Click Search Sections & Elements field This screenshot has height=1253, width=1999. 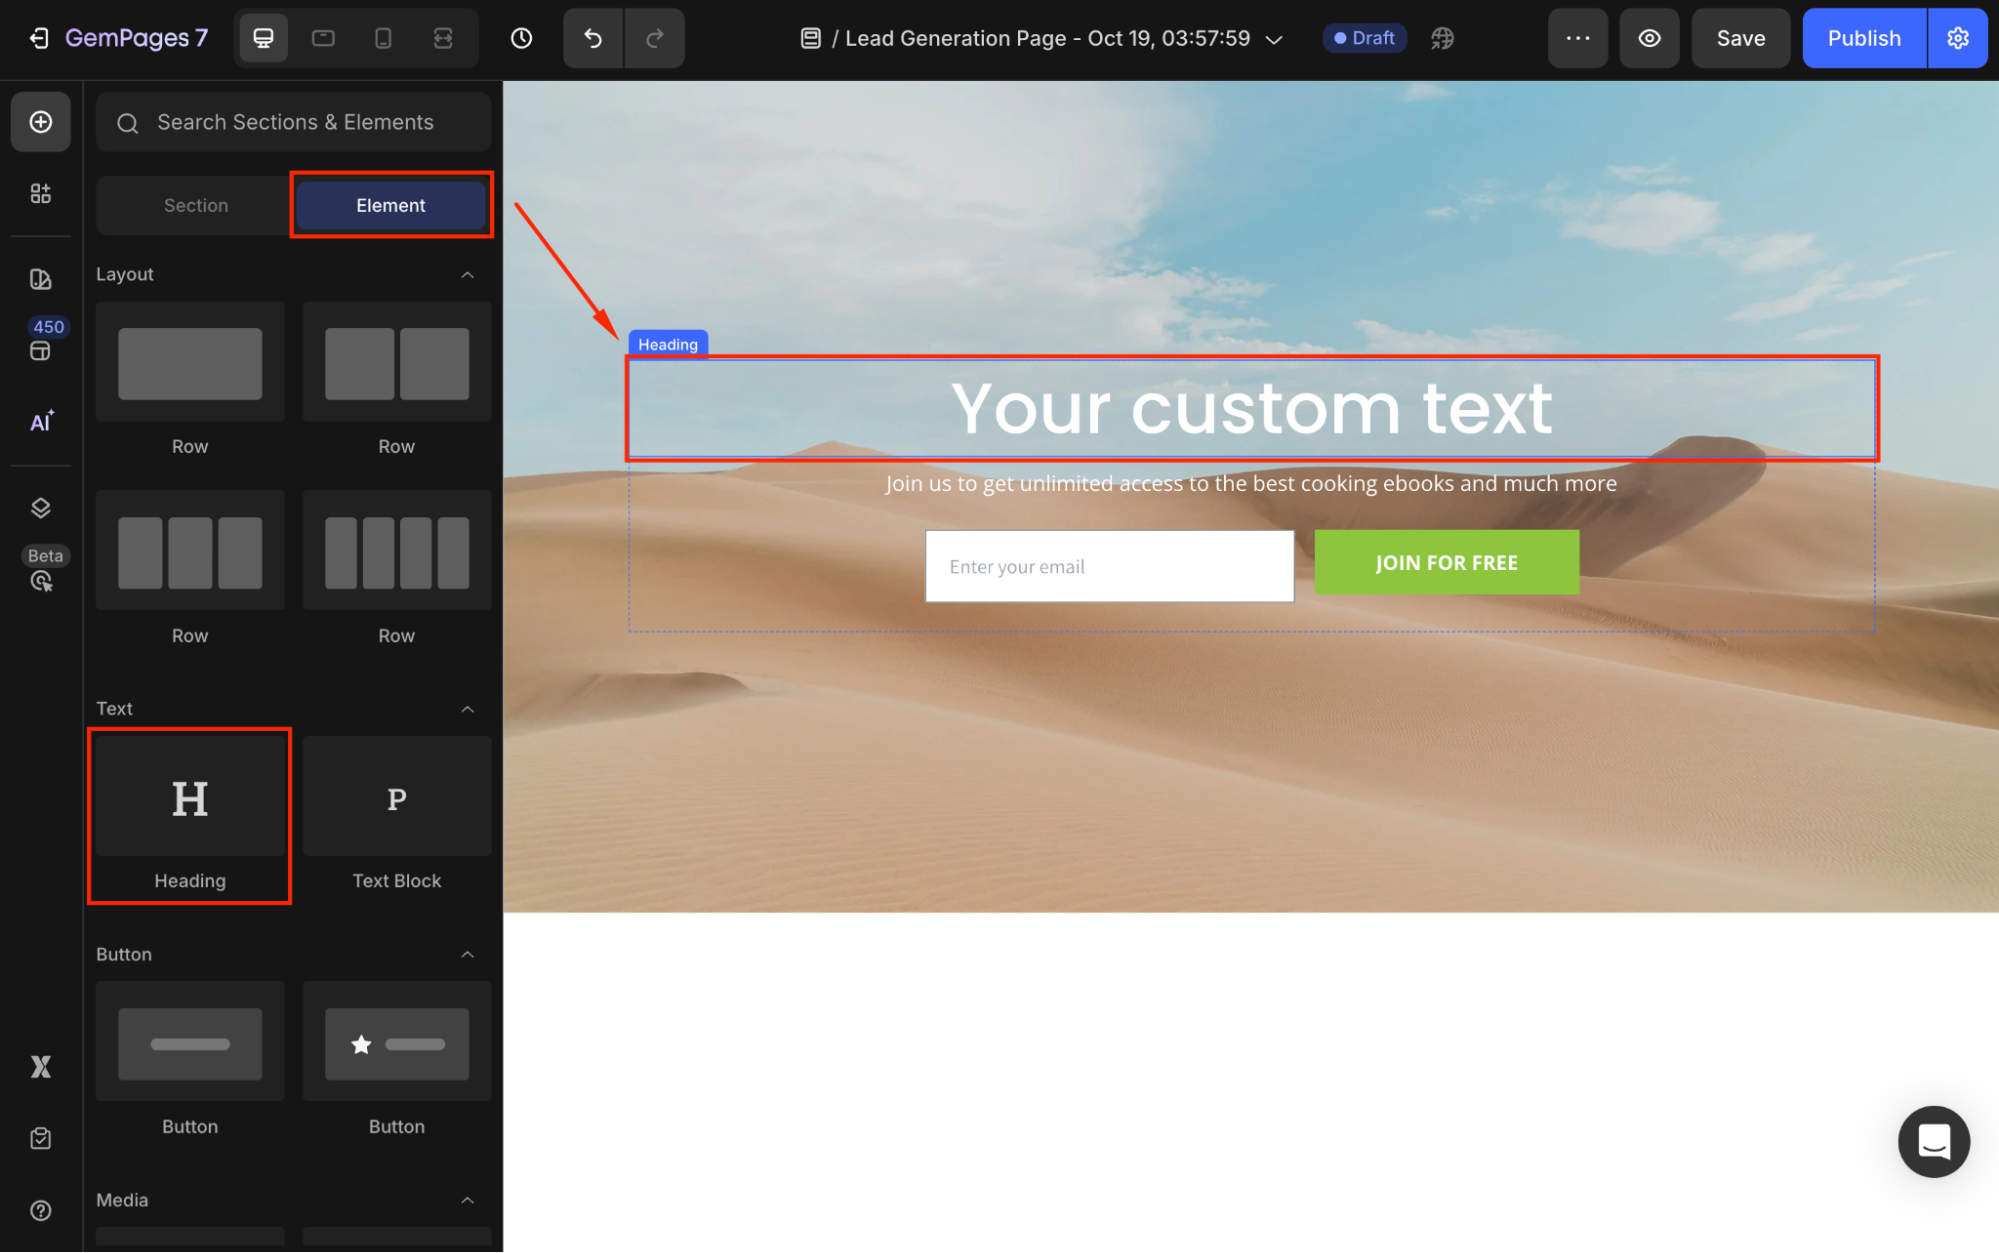point(295,122)
